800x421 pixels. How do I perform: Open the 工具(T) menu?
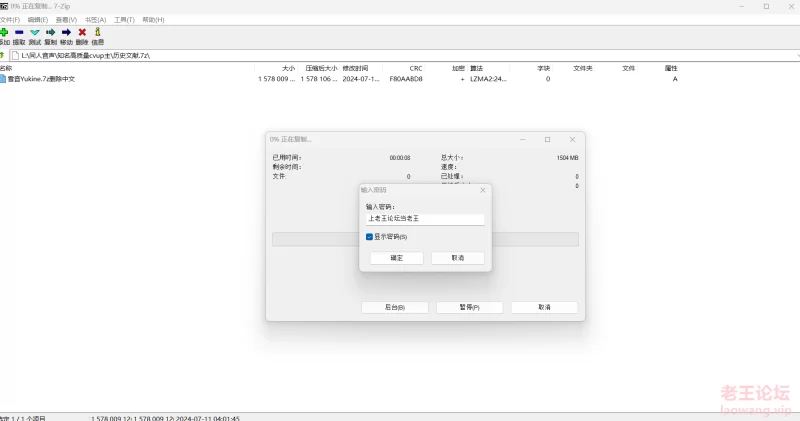point(124,19)
